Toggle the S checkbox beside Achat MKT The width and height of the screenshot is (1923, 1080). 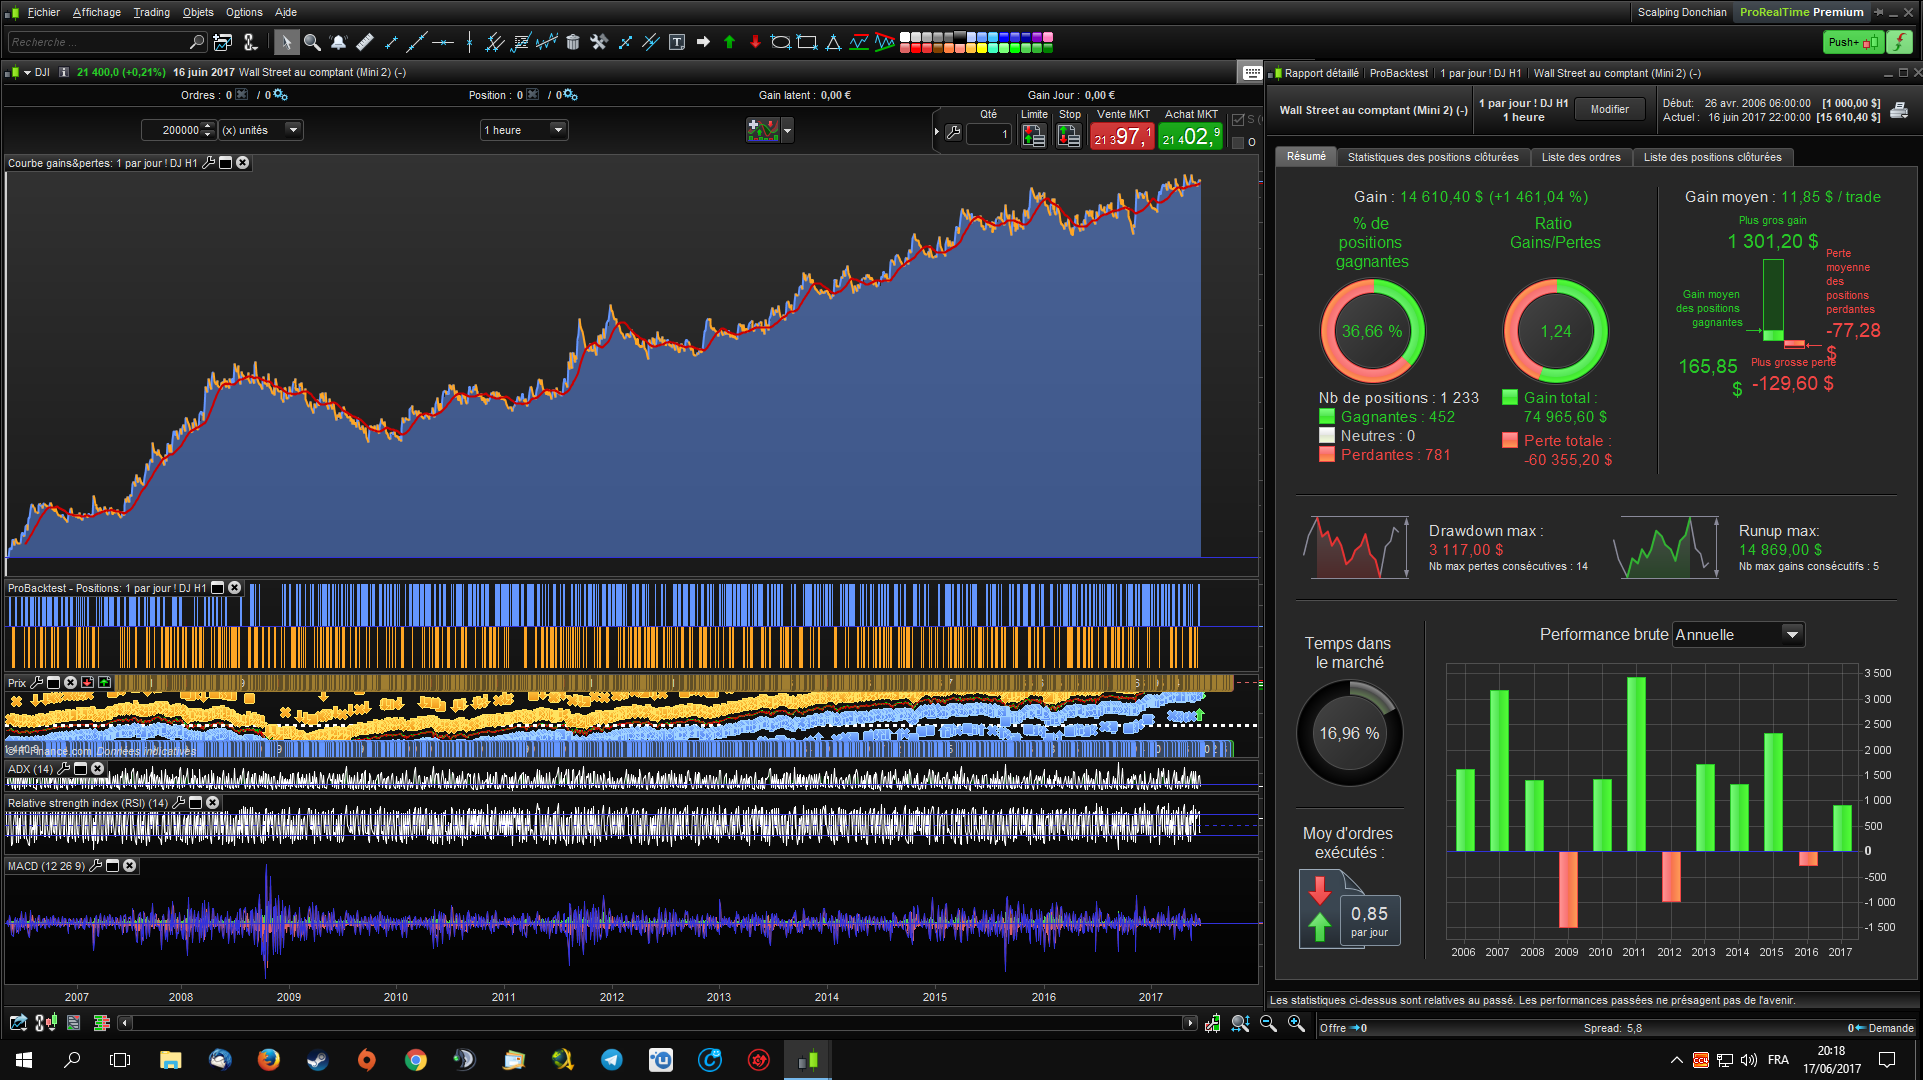[x=1238, y=120]
